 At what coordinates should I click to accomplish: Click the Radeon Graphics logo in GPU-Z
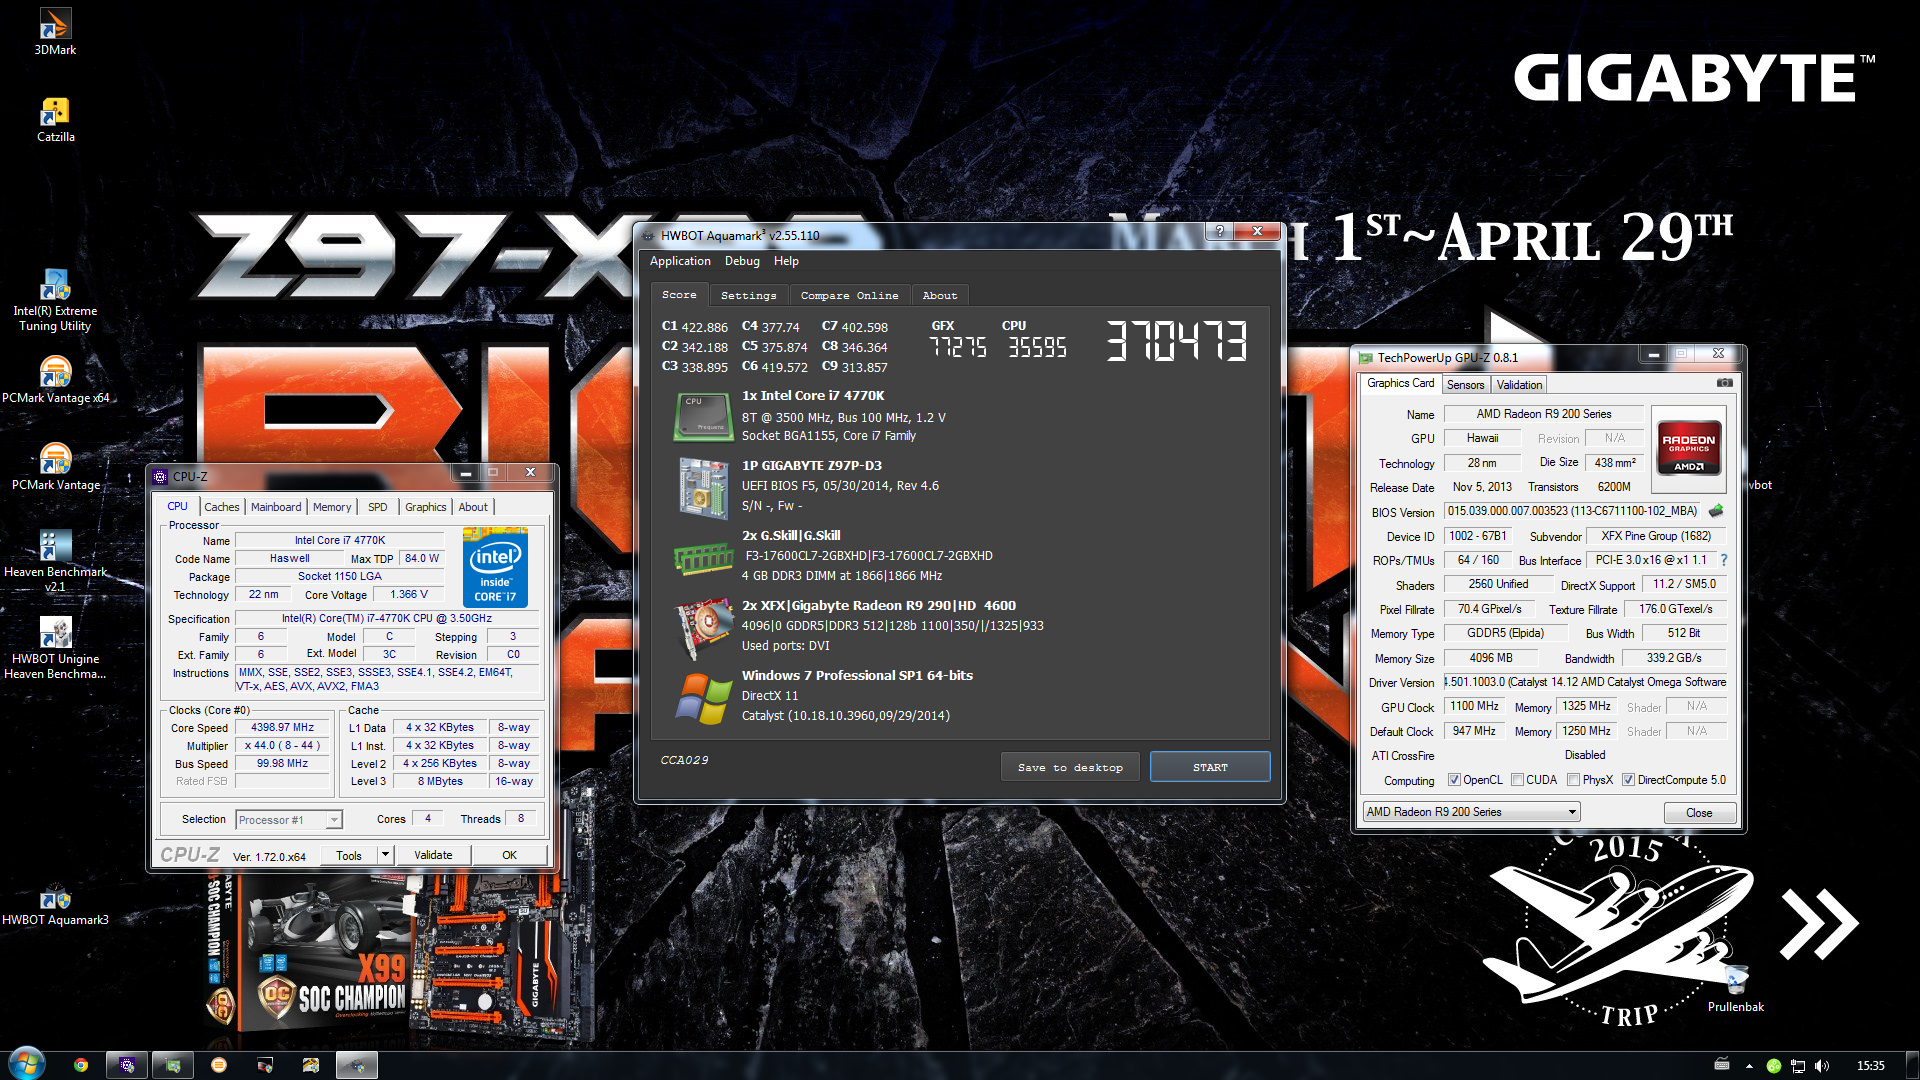click(x=1689, y=451)
